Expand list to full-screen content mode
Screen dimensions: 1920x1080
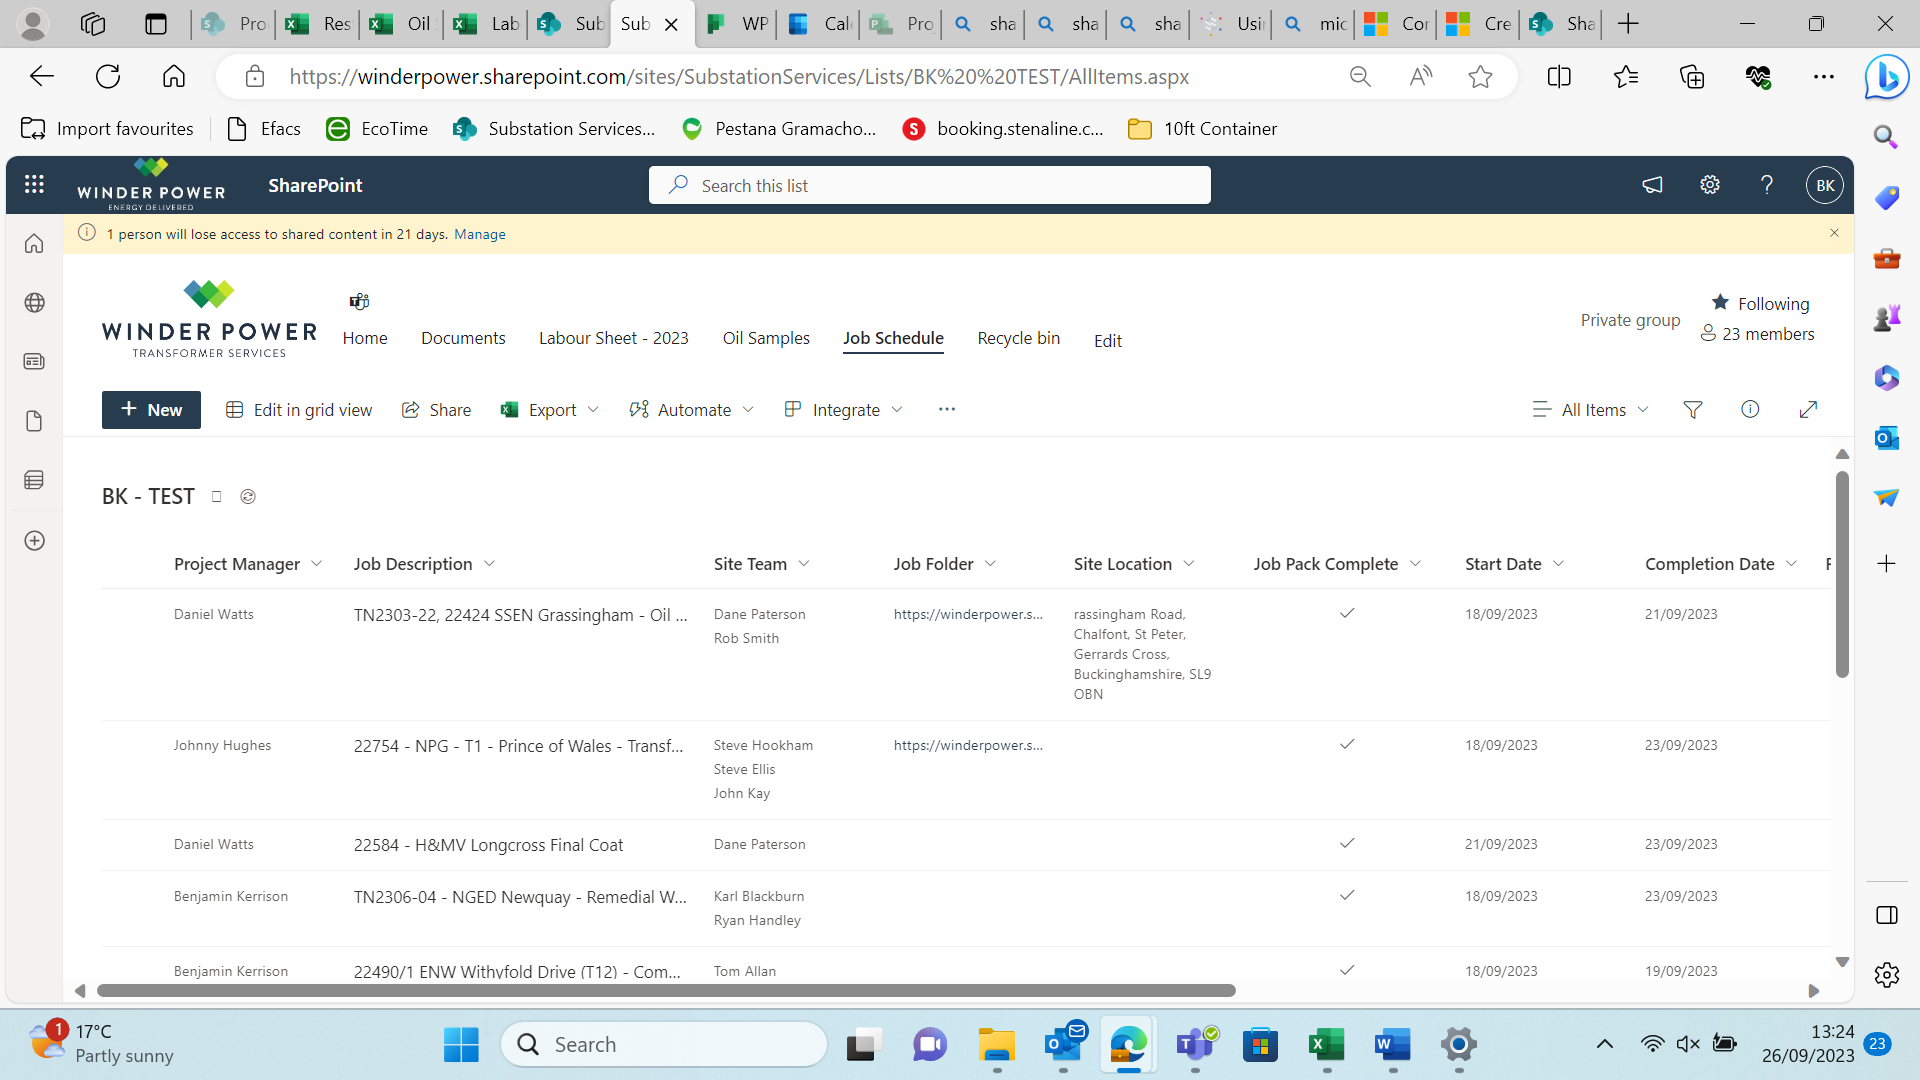point(1808,409)
